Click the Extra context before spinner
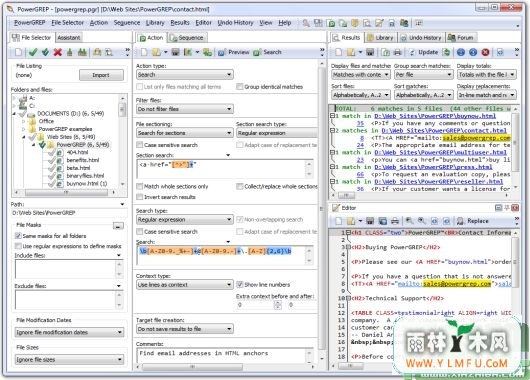 coord(278,305)
